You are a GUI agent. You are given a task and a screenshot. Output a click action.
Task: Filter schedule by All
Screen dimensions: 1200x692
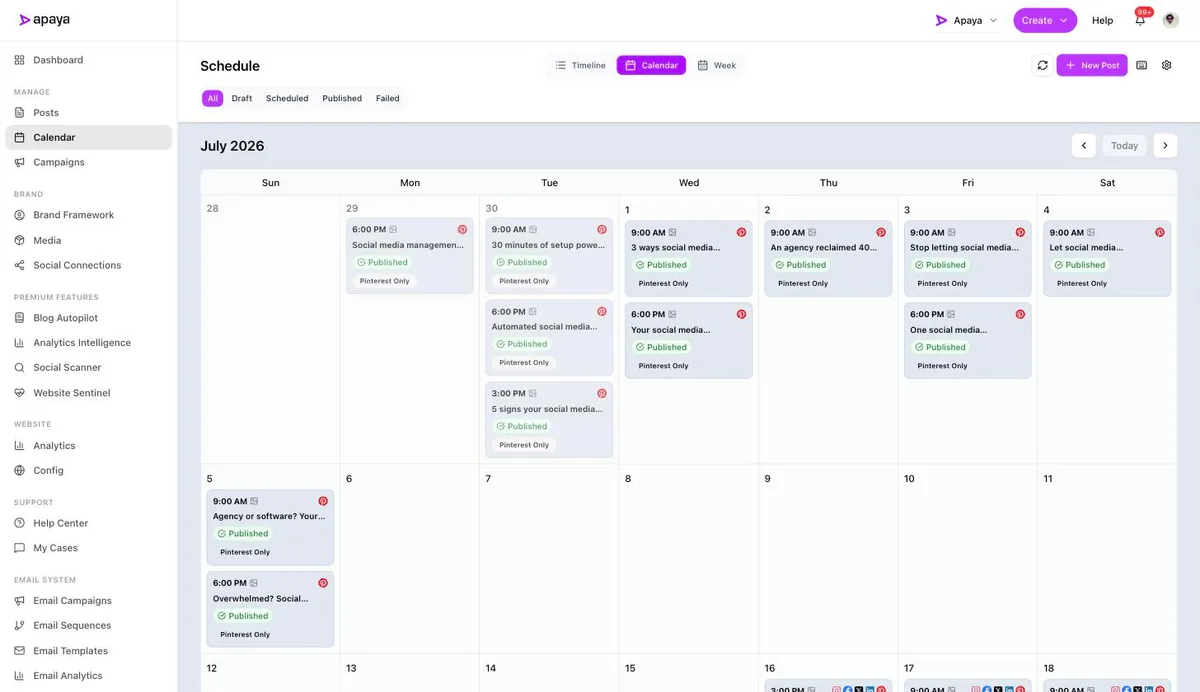pos(212,98)
